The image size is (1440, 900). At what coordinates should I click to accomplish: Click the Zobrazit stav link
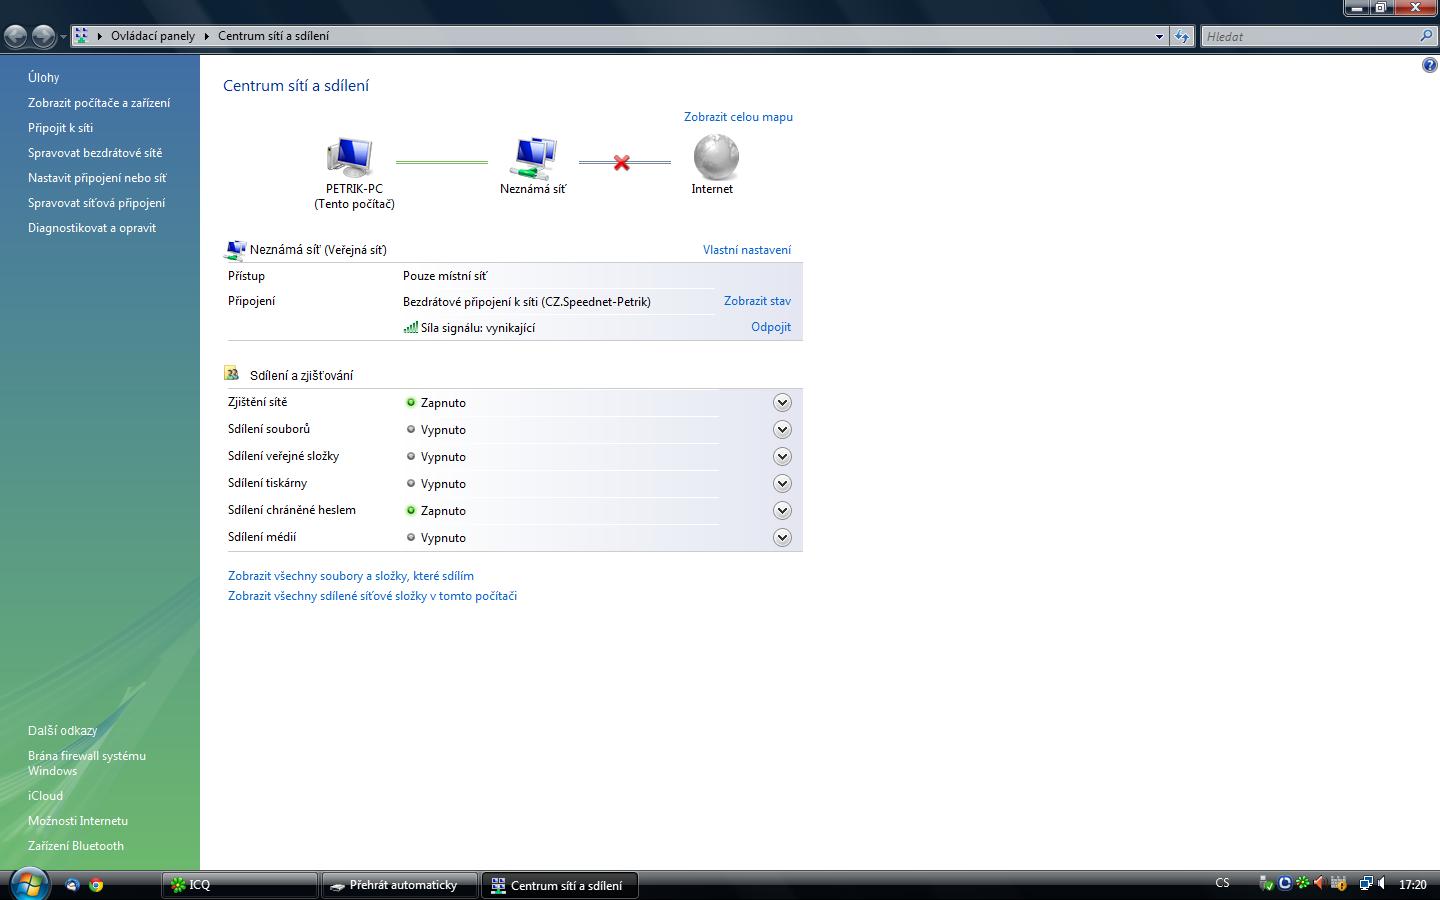click(757, 301)
